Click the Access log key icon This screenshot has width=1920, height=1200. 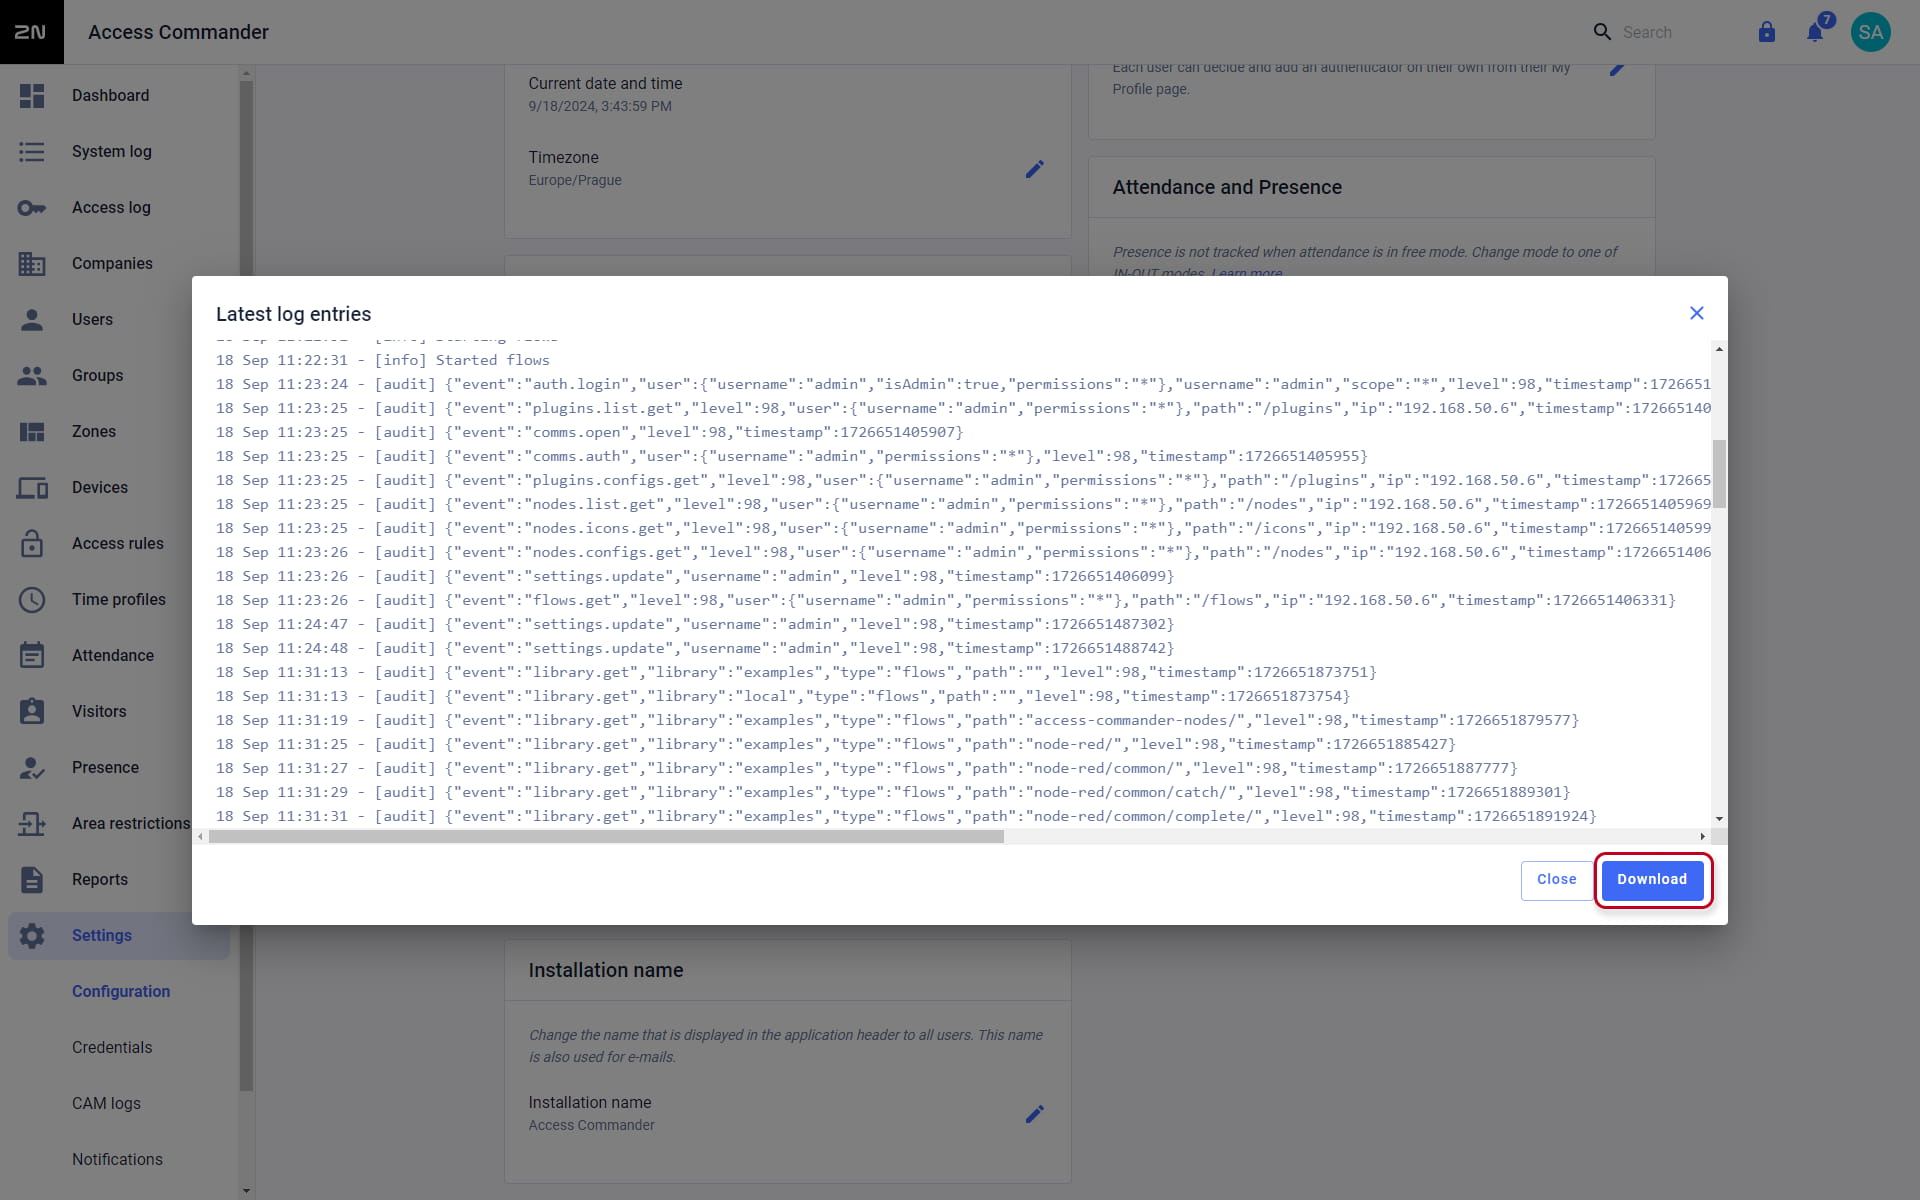[x=32, y=208]
